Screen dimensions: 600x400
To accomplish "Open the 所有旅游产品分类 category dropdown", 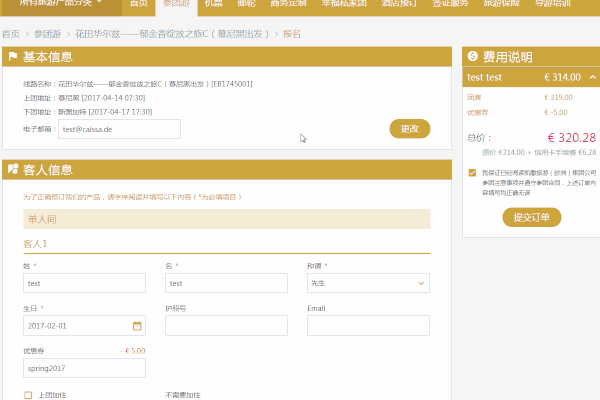I will [60, 4].
